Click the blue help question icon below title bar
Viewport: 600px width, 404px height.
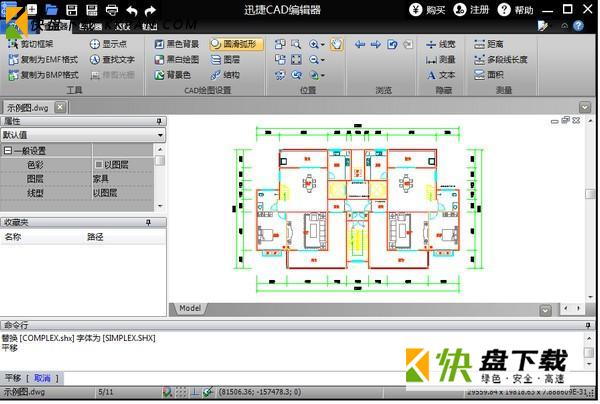[x=579, y=26]
